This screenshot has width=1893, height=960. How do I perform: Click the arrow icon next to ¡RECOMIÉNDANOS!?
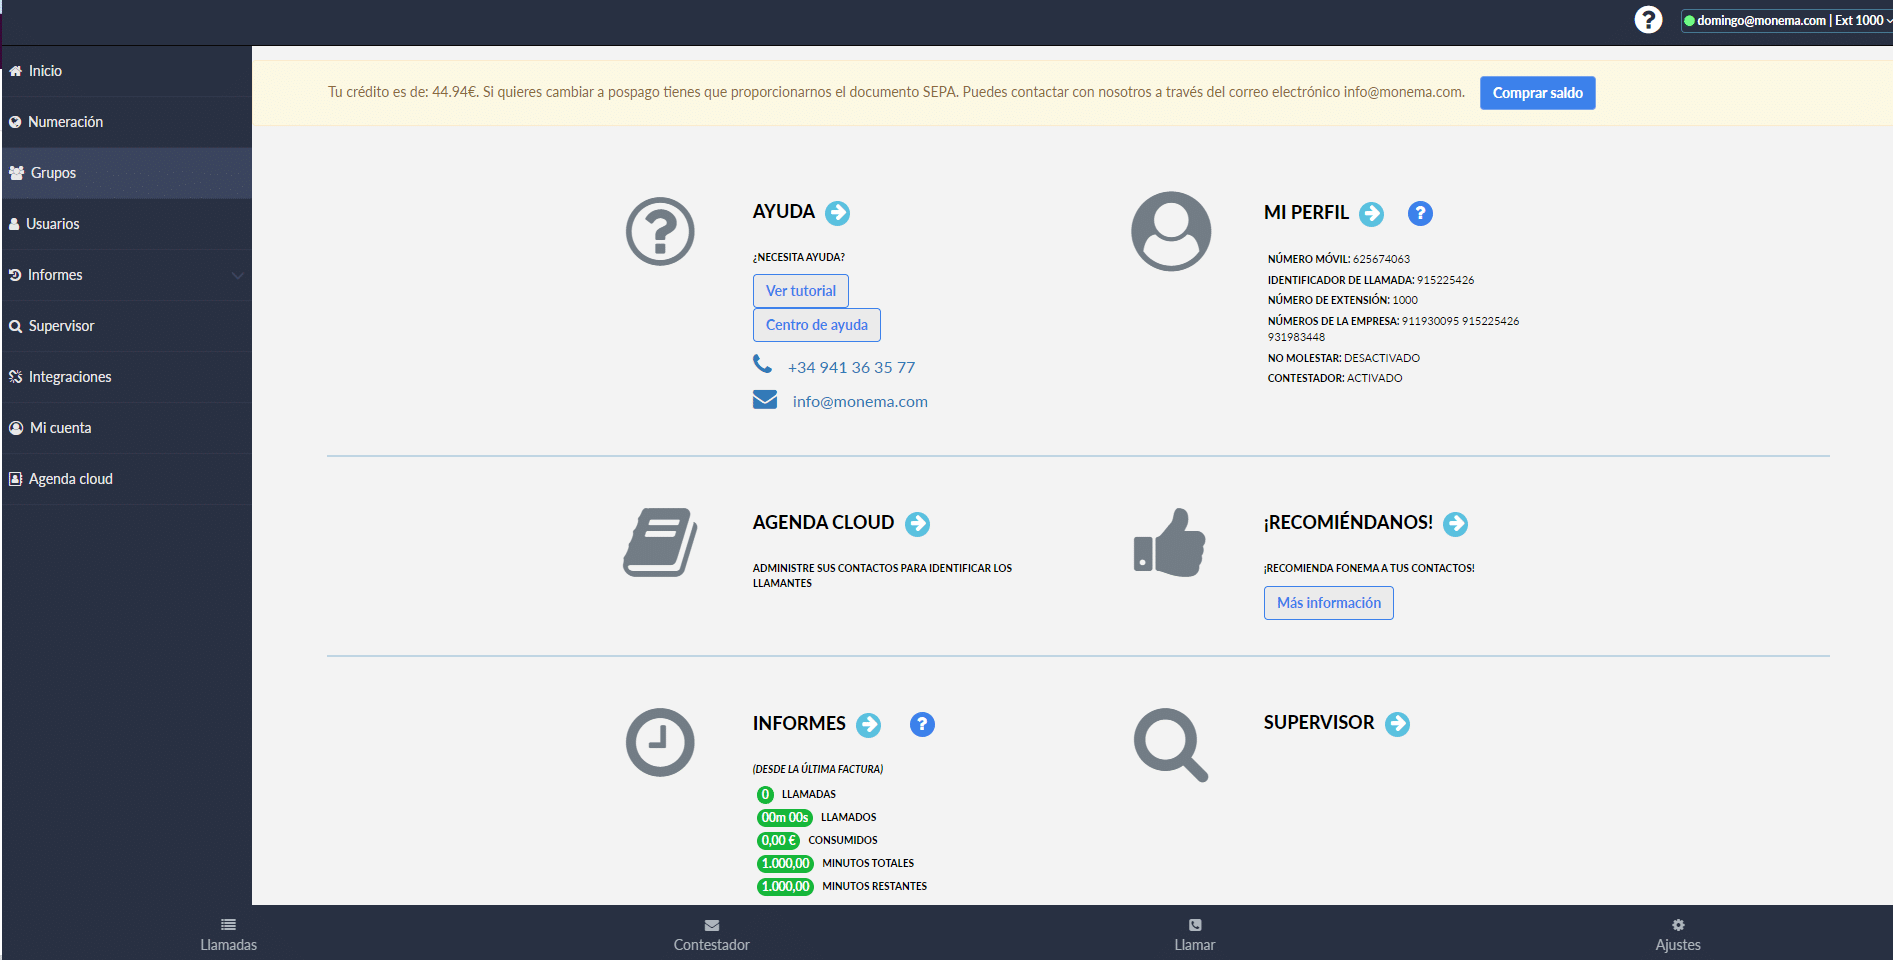tap(1455, 524)
